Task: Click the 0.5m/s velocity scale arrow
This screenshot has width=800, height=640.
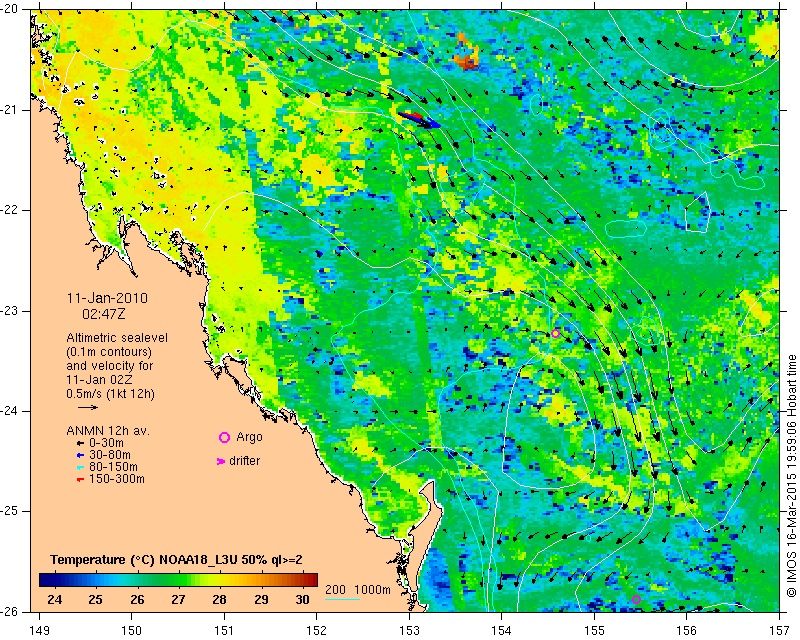Action: point(88,407)
